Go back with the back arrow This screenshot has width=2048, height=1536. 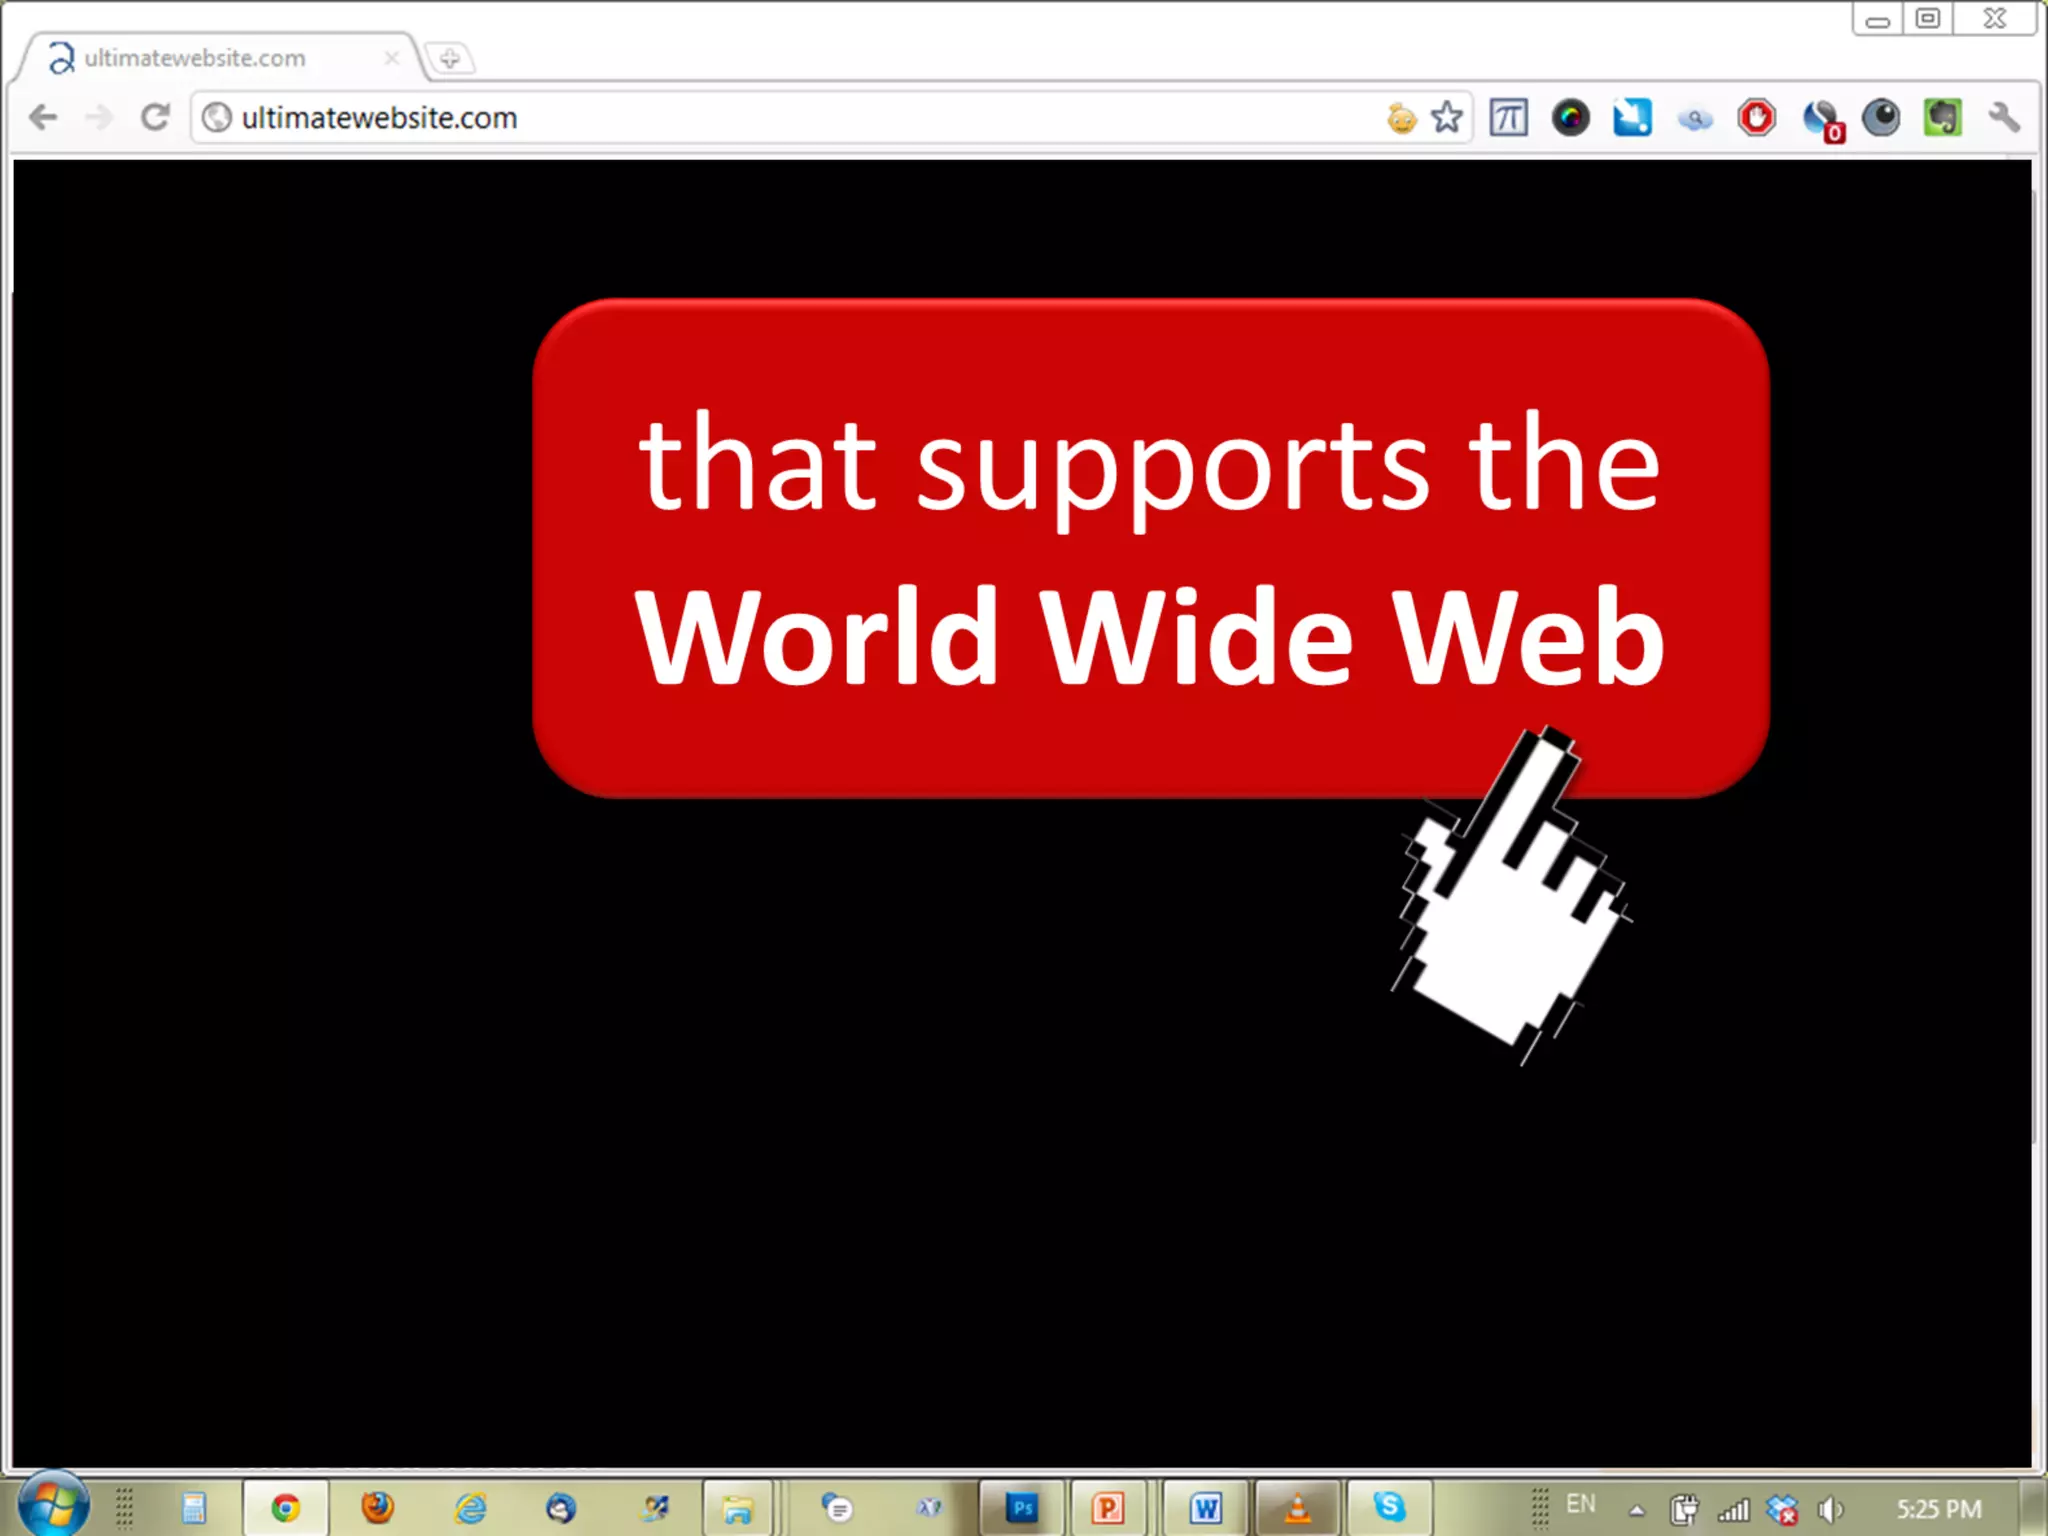click(43, 118)
